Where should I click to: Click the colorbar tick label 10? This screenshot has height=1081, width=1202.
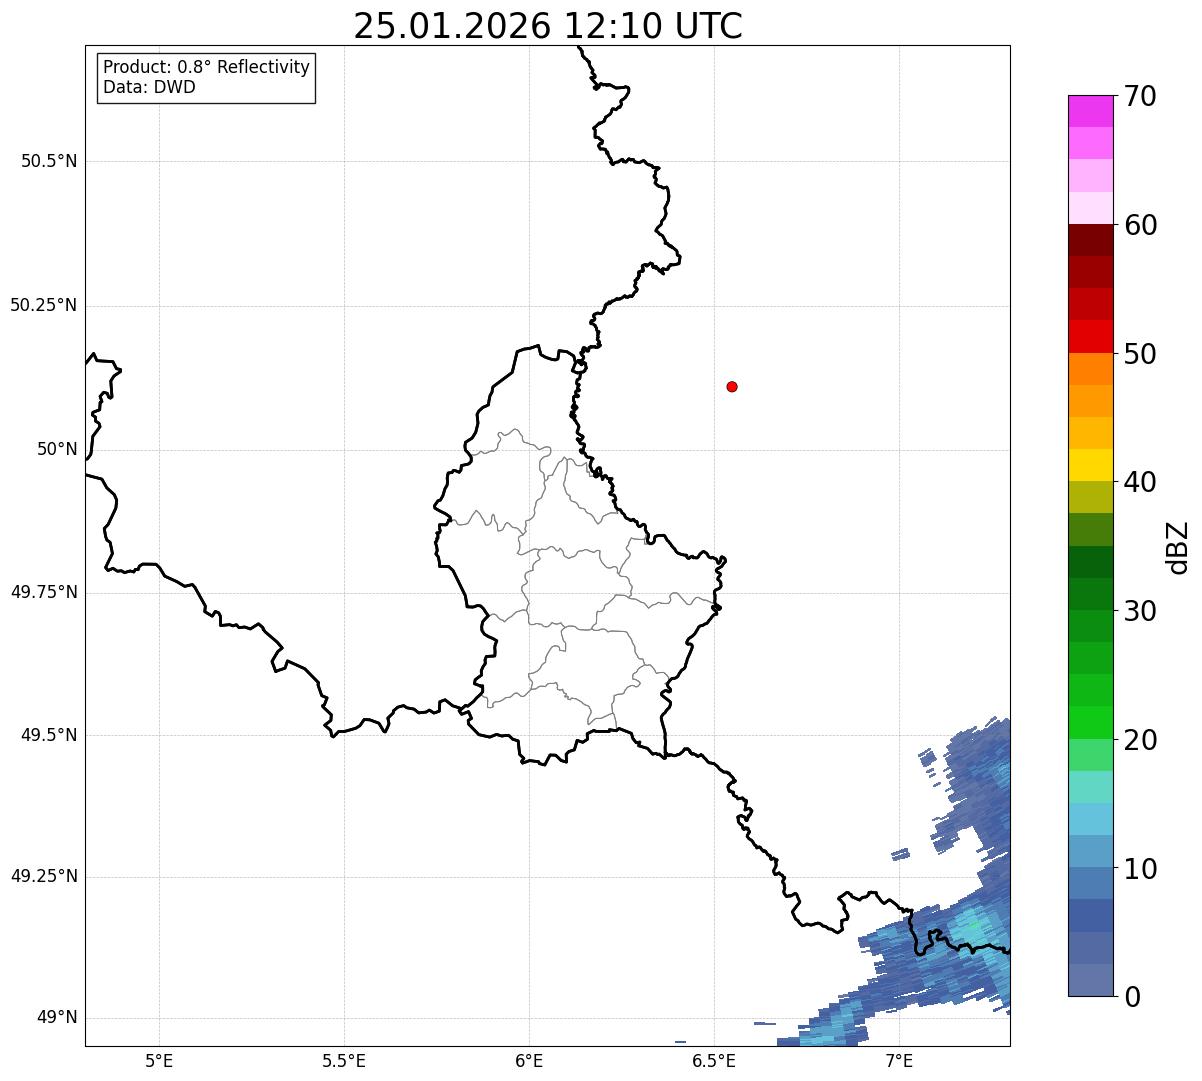(x=1140, y=869)
